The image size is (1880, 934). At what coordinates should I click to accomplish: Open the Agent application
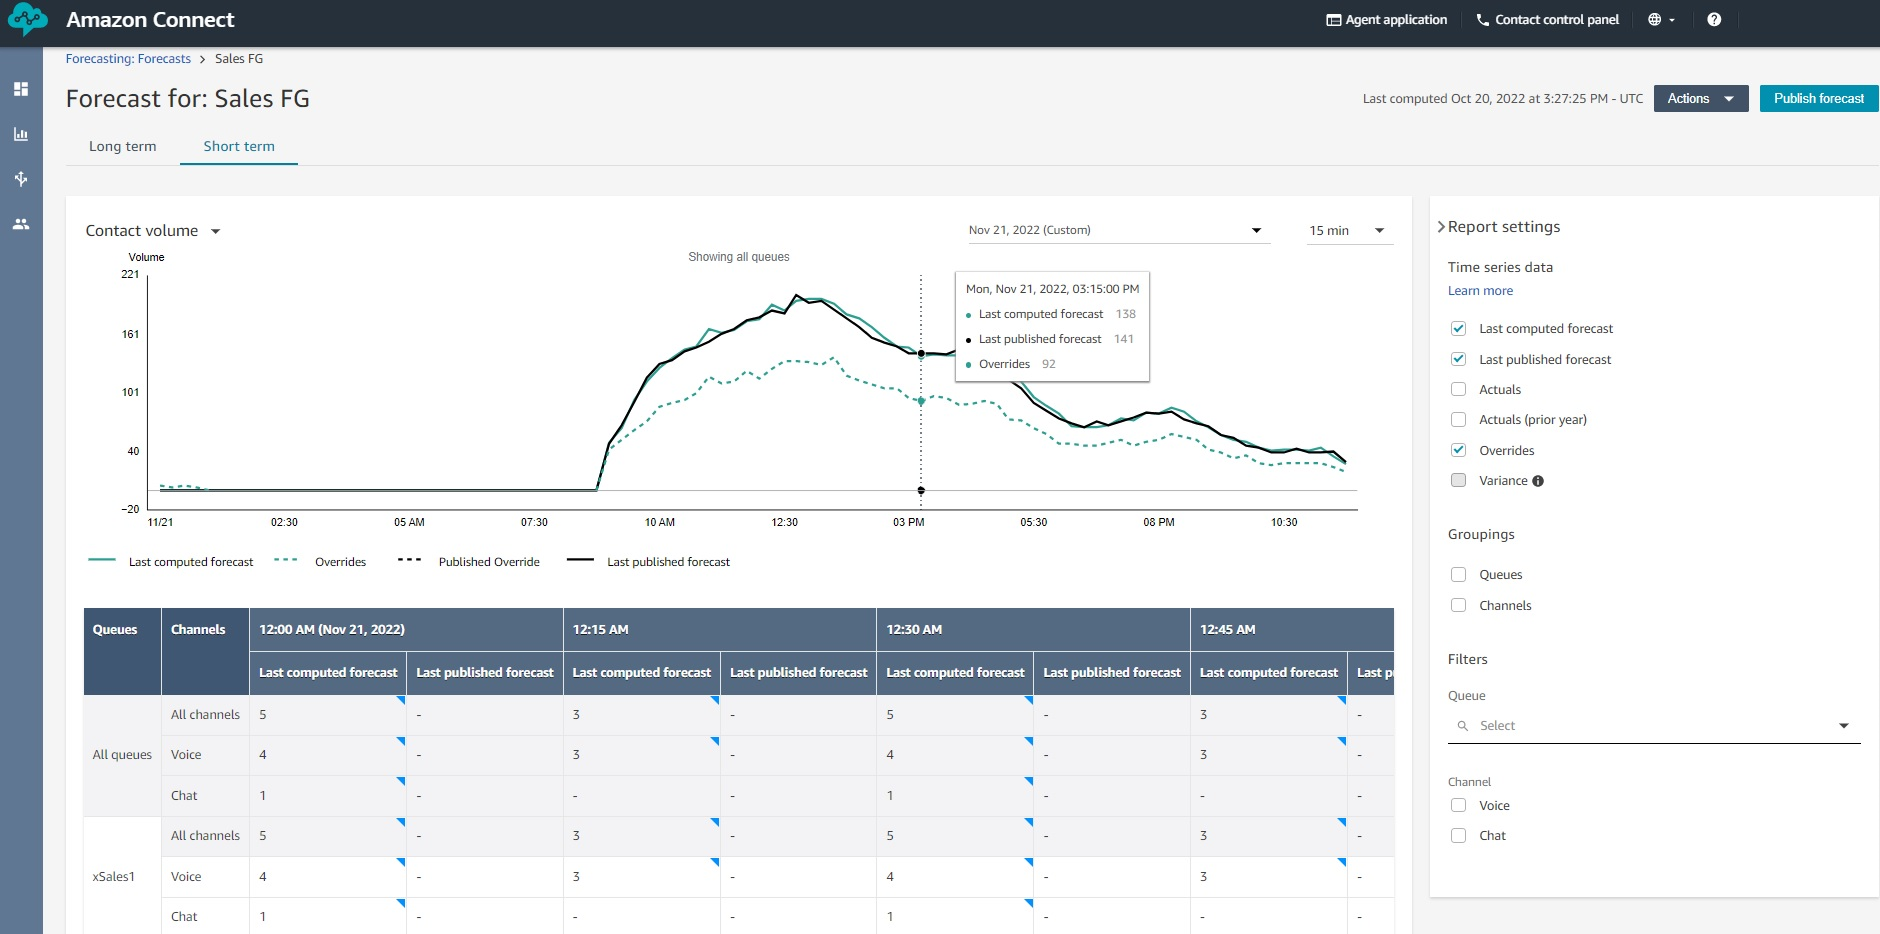(1386, 19)
